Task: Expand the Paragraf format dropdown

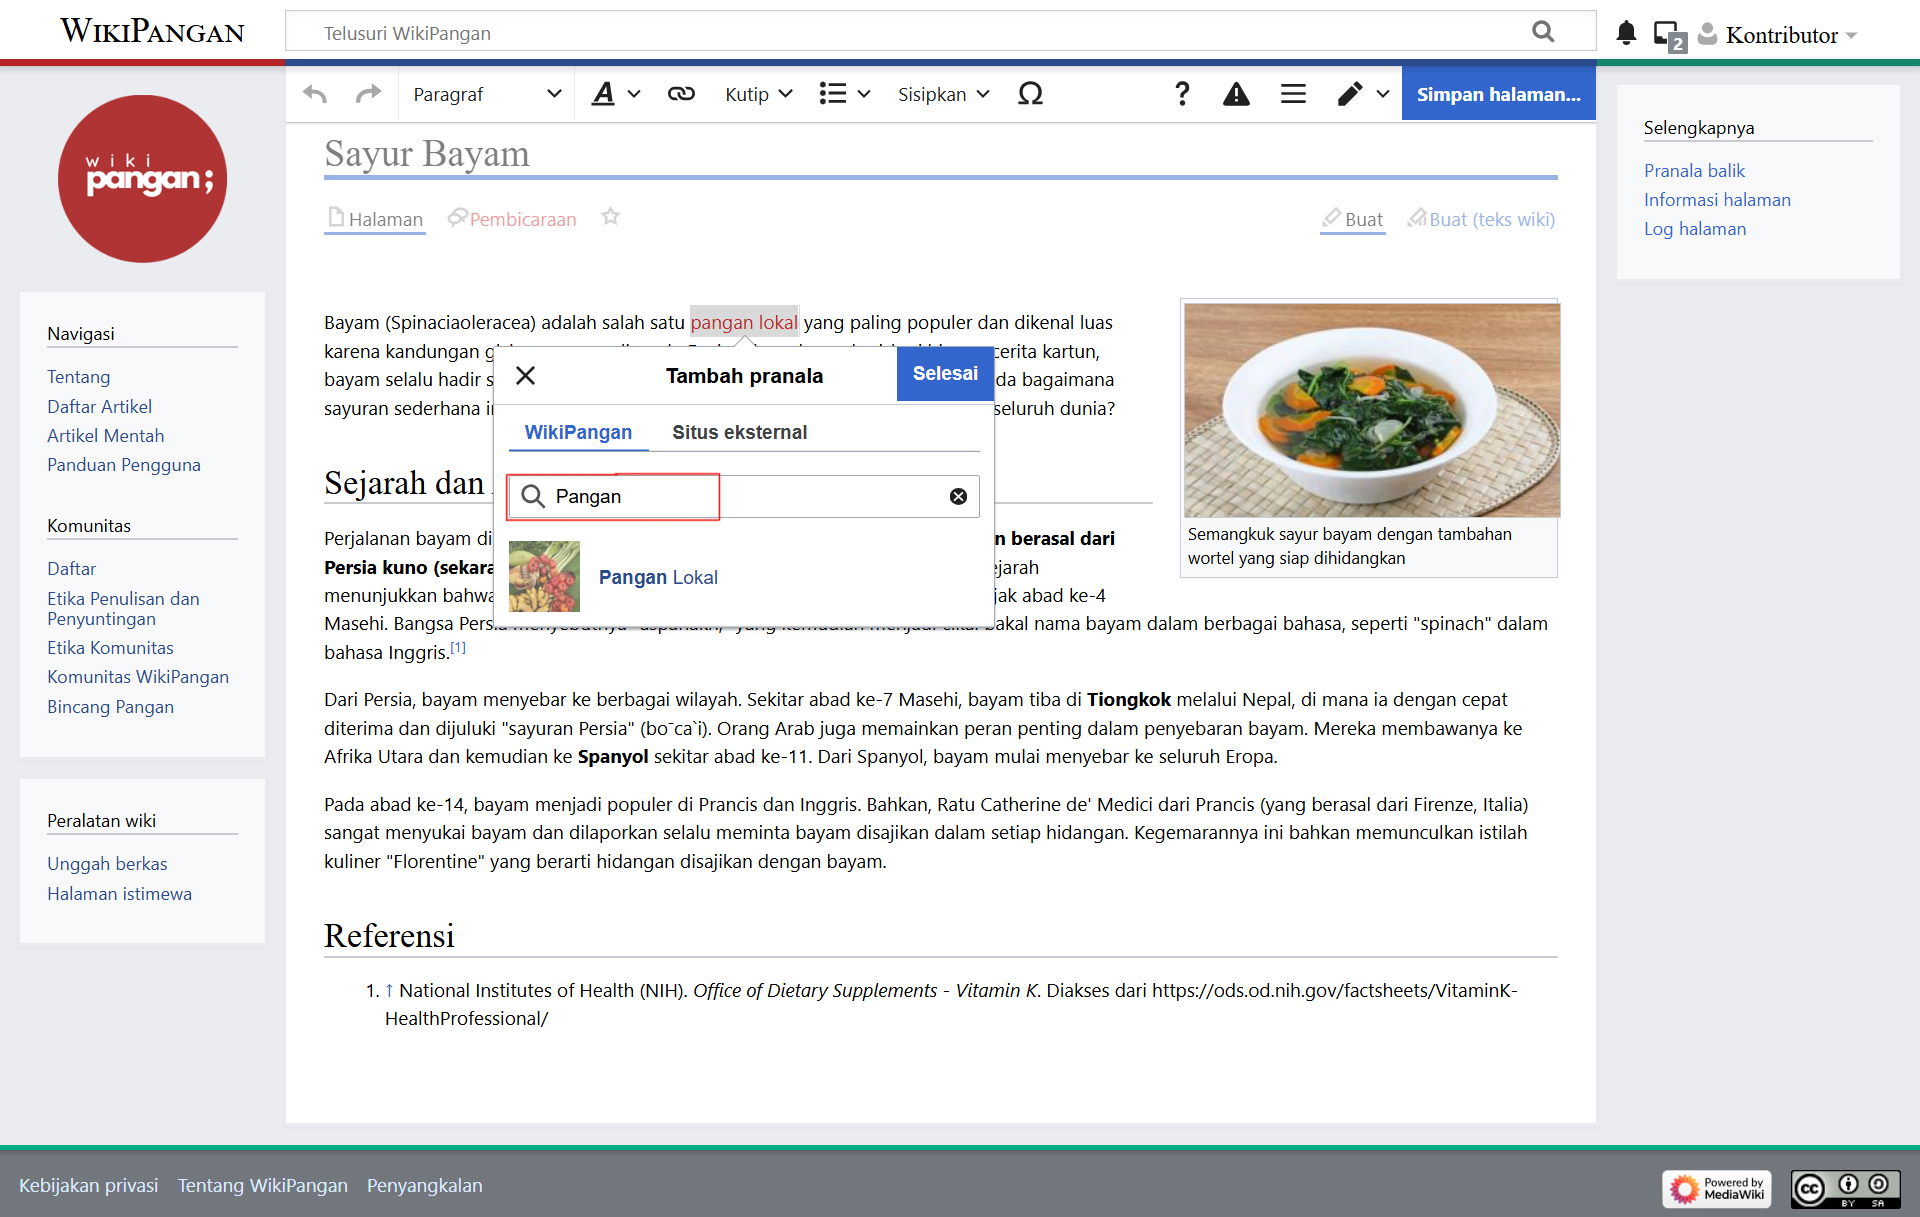Action: pyautogui.click(x=486, y=94)
